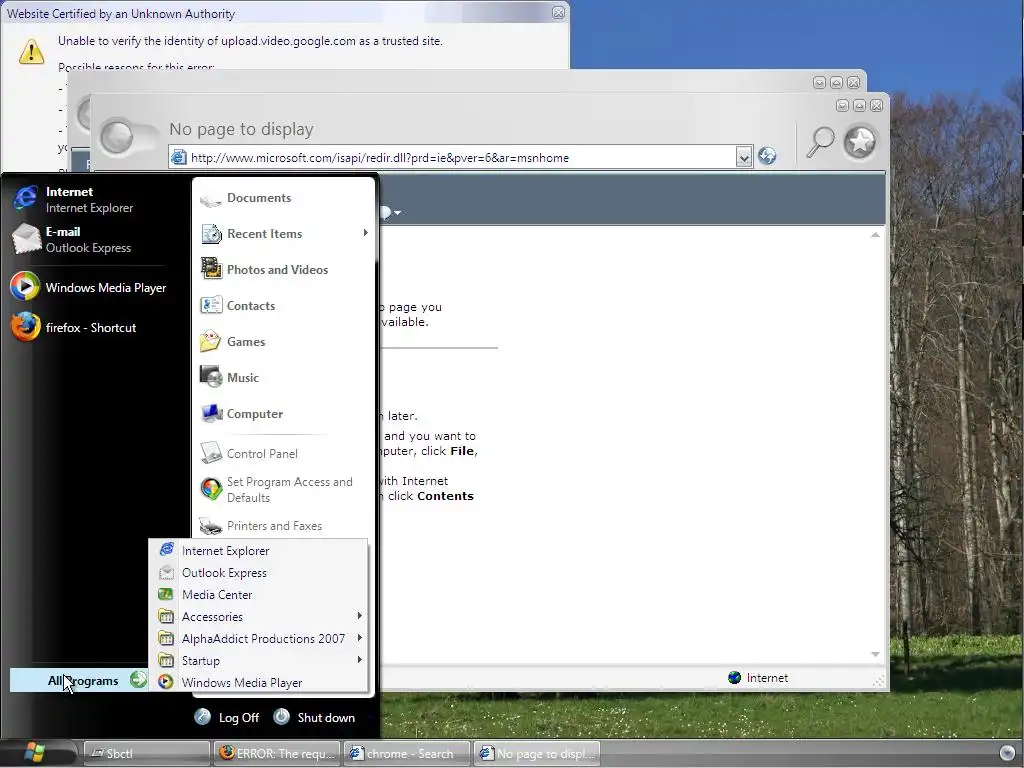Image resolution: width=1024 pixels, height=768 pixels.
Task: Open Contacts in the Start menu
Action: (x=251, y=306)
